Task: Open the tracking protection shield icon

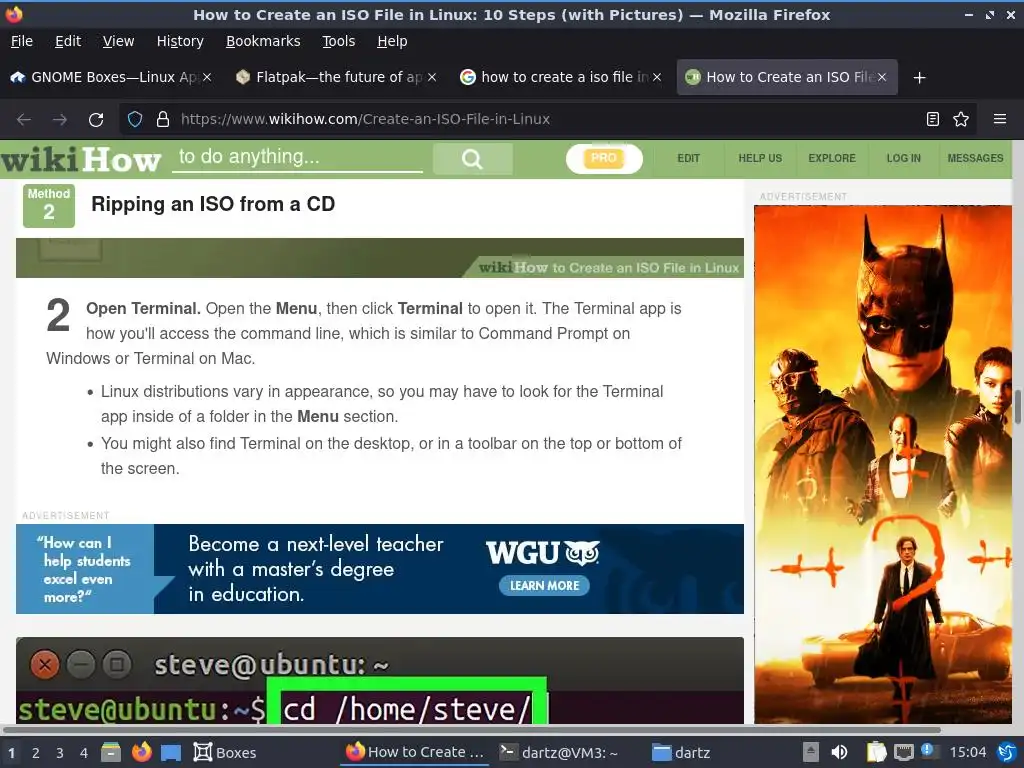Action: click(135, 120)
